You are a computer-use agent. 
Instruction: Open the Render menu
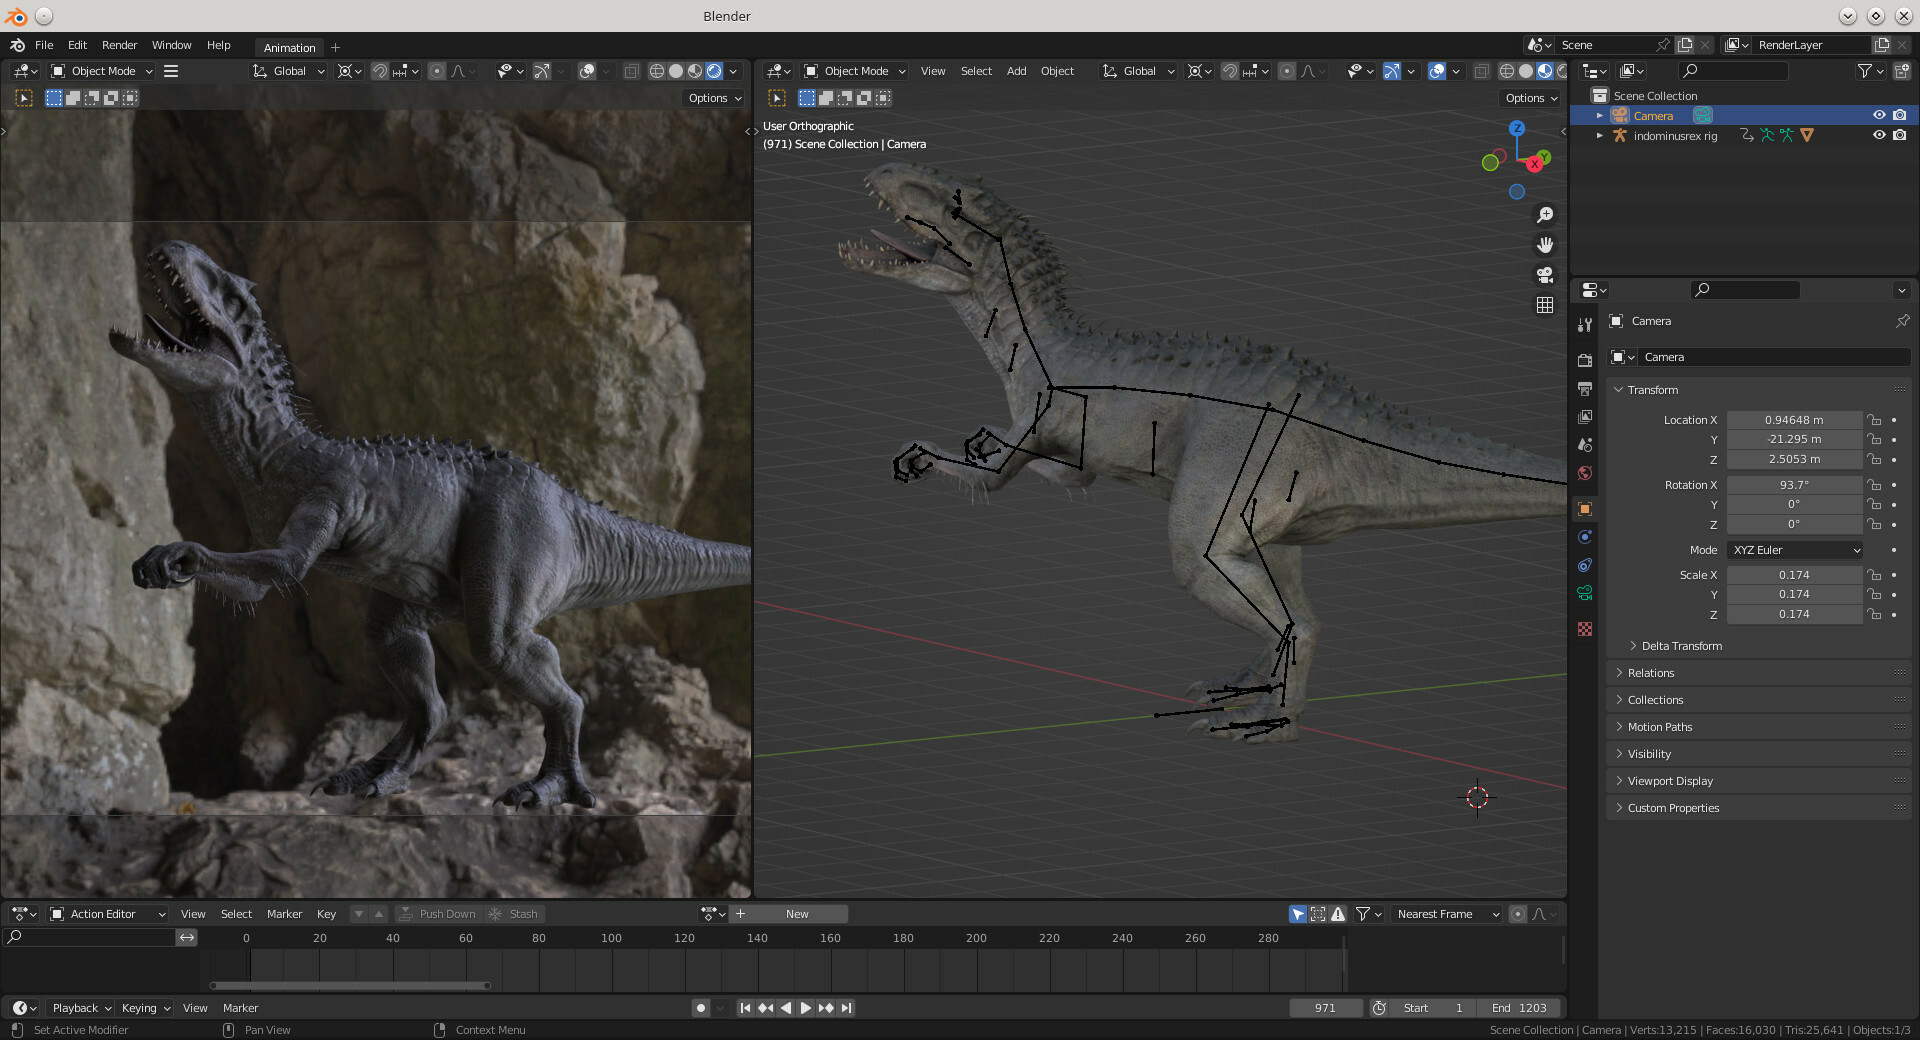[119, 45]
